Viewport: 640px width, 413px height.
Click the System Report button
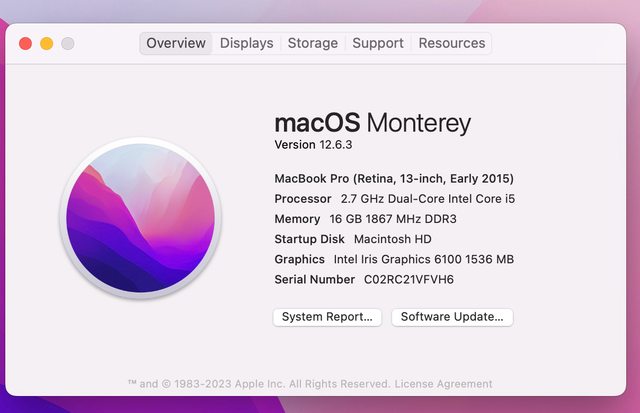tap(327, 317)
